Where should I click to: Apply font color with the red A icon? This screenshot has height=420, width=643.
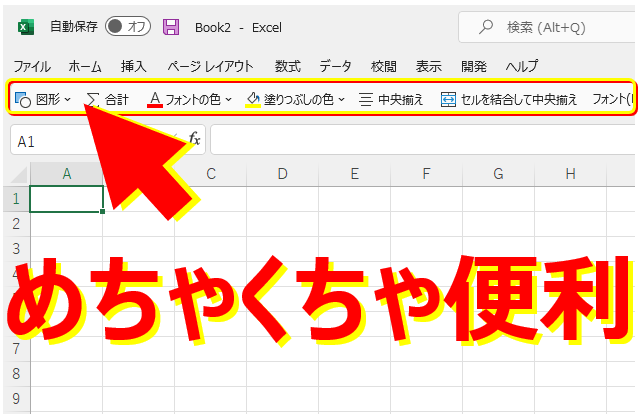tap(154, 99)
